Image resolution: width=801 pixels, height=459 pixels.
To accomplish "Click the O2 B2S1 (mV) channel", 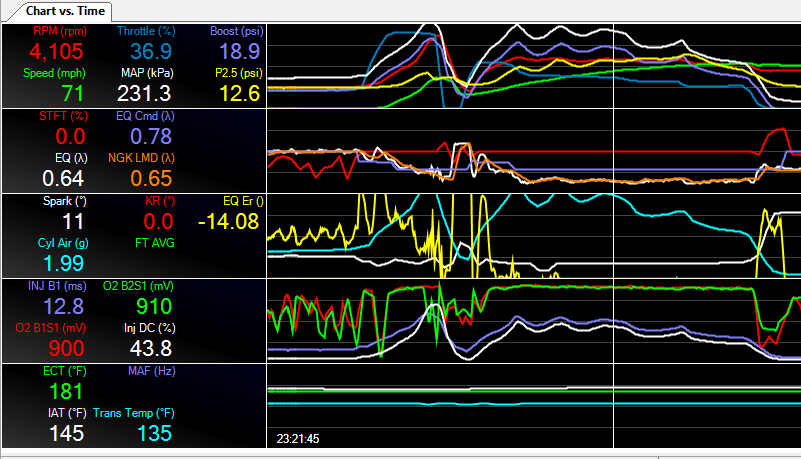I will tap(144, 306).
